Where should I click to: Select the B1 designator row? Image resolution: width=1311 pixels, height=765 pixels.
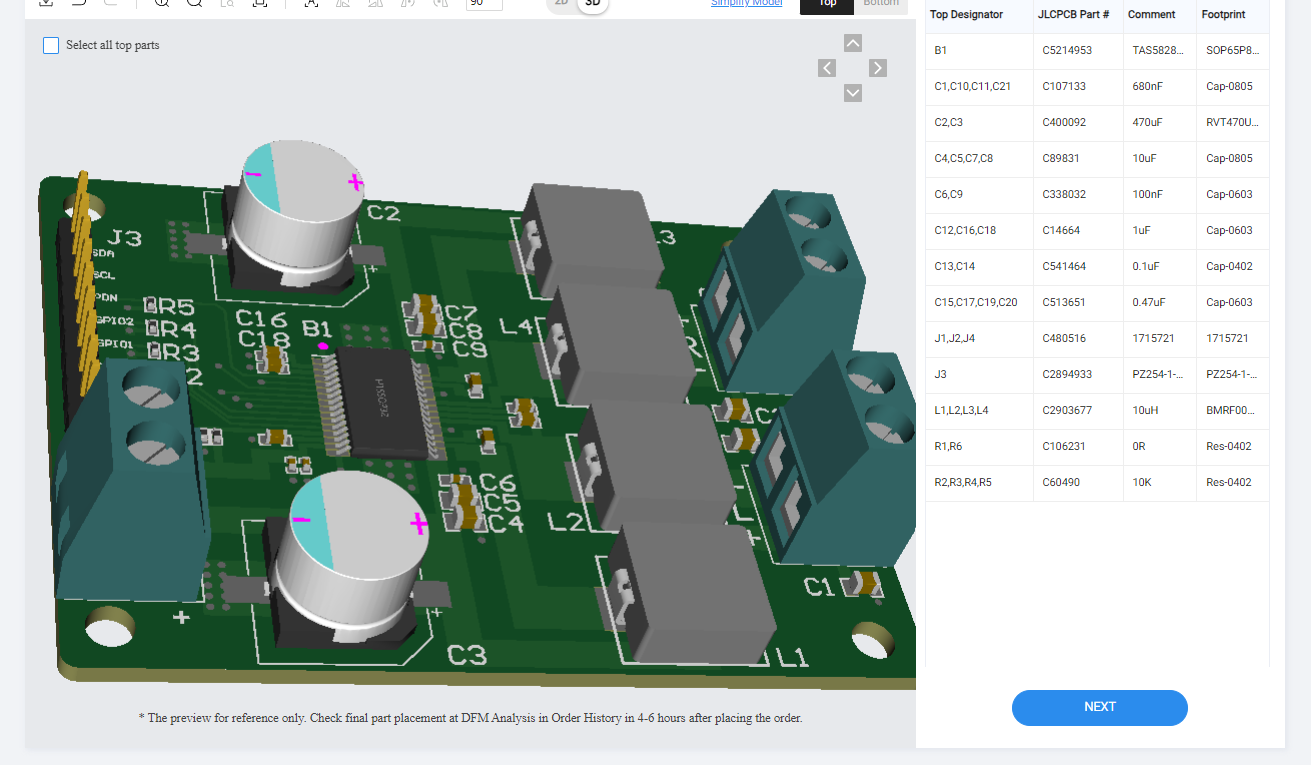click(x=1097, y=50)
